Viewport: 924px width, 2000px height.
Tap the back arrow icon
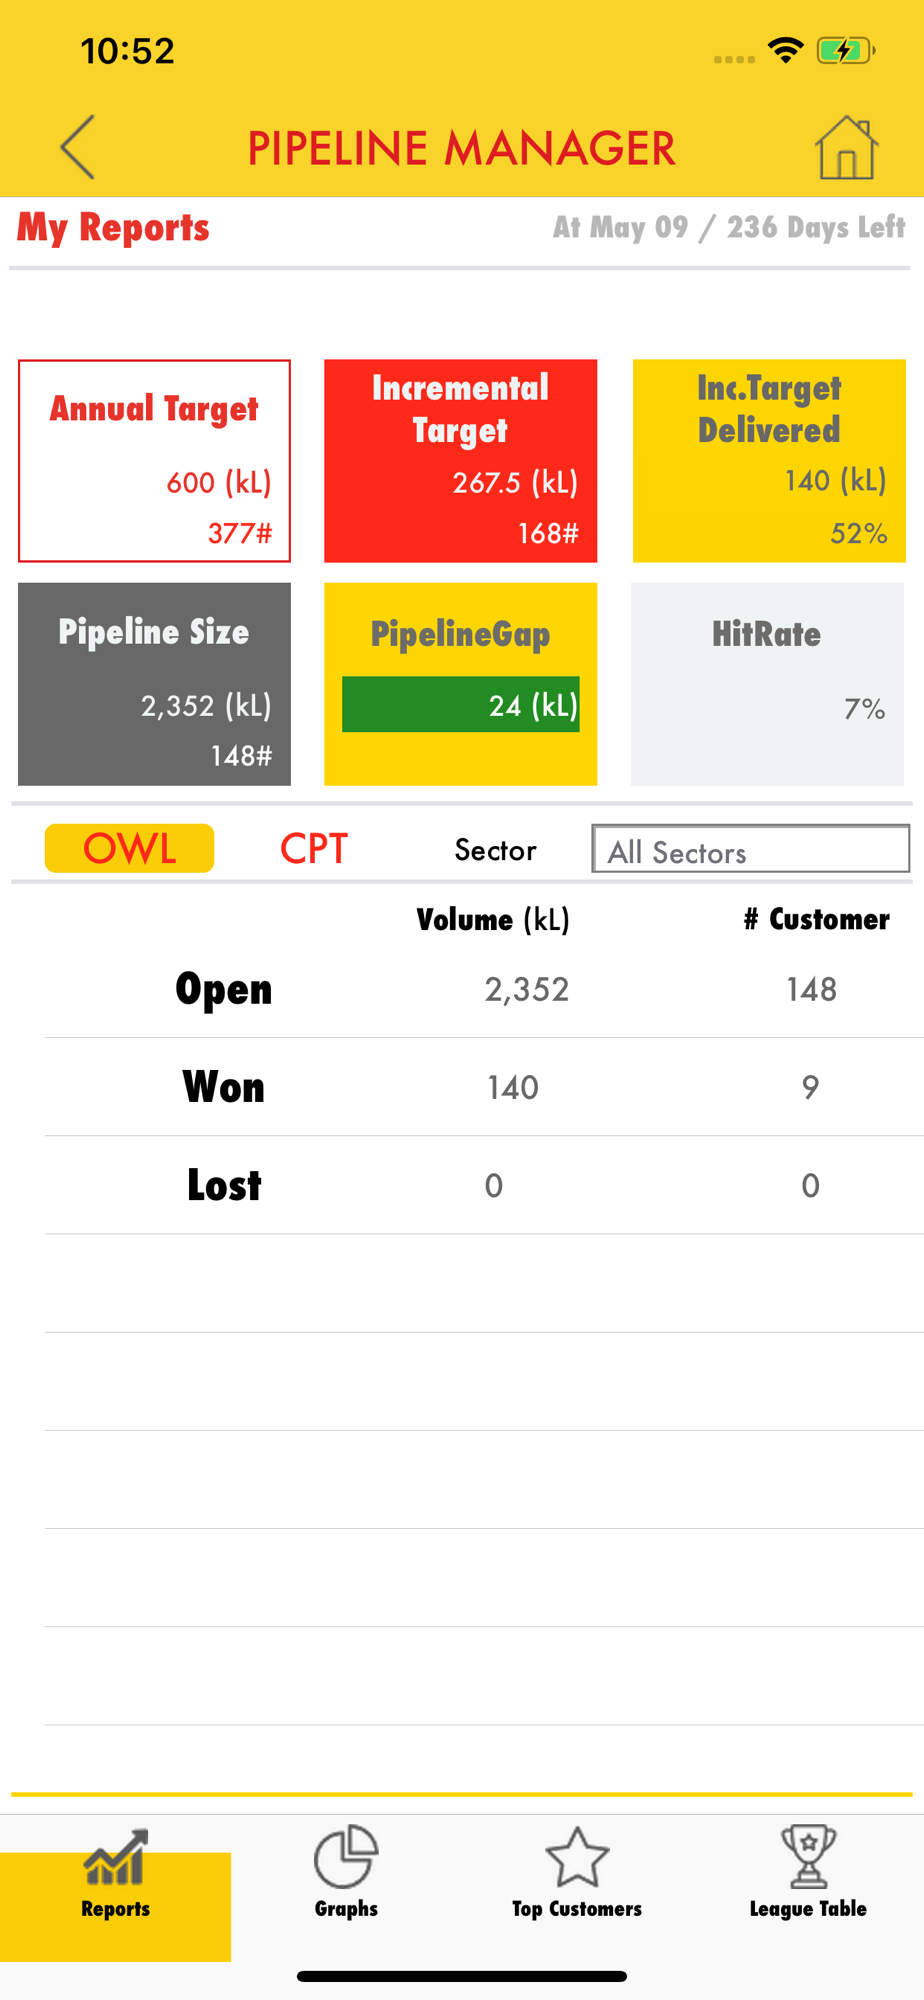pos(78,147)
